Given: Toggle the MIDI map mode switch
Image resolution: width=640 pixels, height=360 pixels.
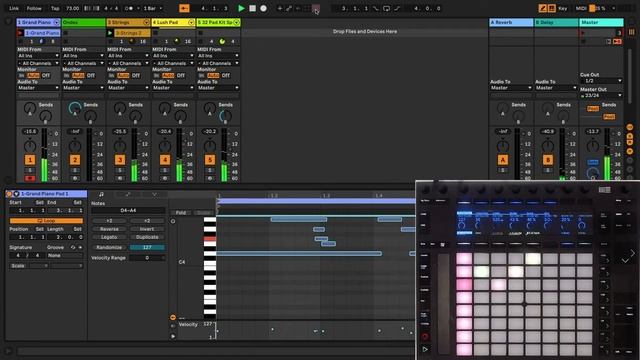Looking at the screenshot, I should click(581, 8).
